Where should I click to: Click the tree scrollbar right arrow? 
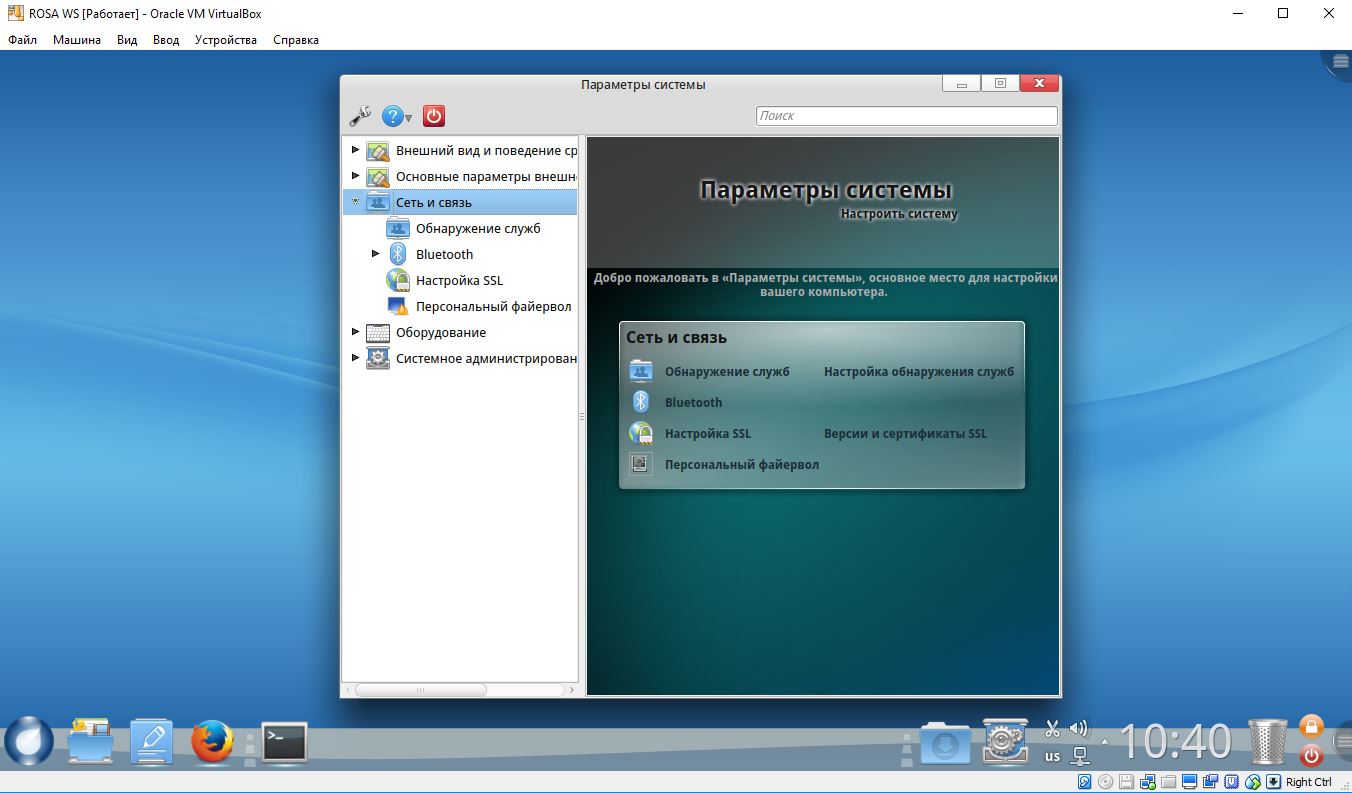(x=572, y=690)
